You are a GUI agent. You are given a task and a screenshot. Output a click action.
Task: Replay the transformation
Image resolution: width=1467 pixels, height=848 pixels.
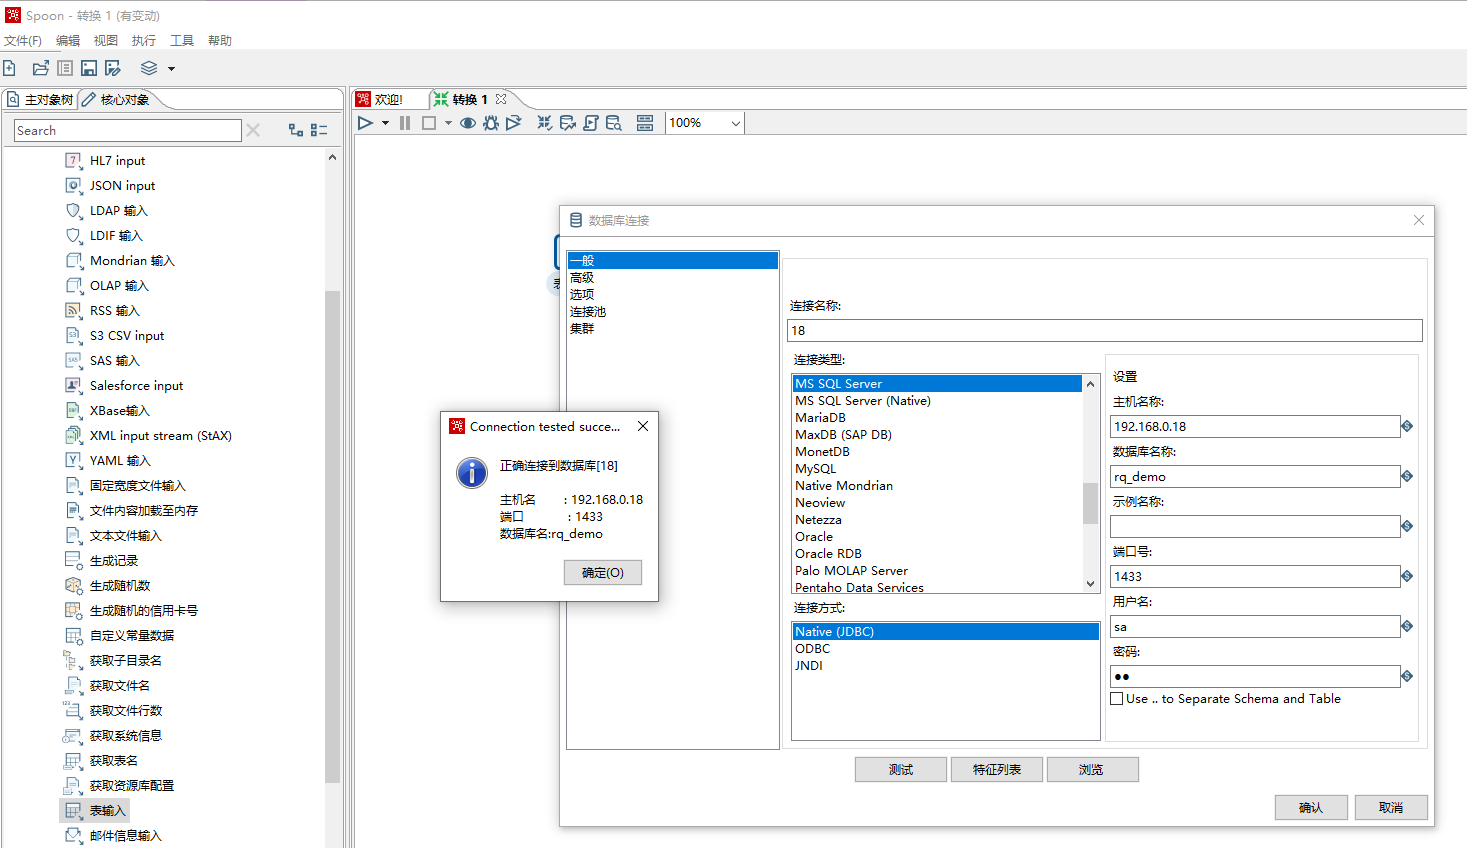pos(513,122)
